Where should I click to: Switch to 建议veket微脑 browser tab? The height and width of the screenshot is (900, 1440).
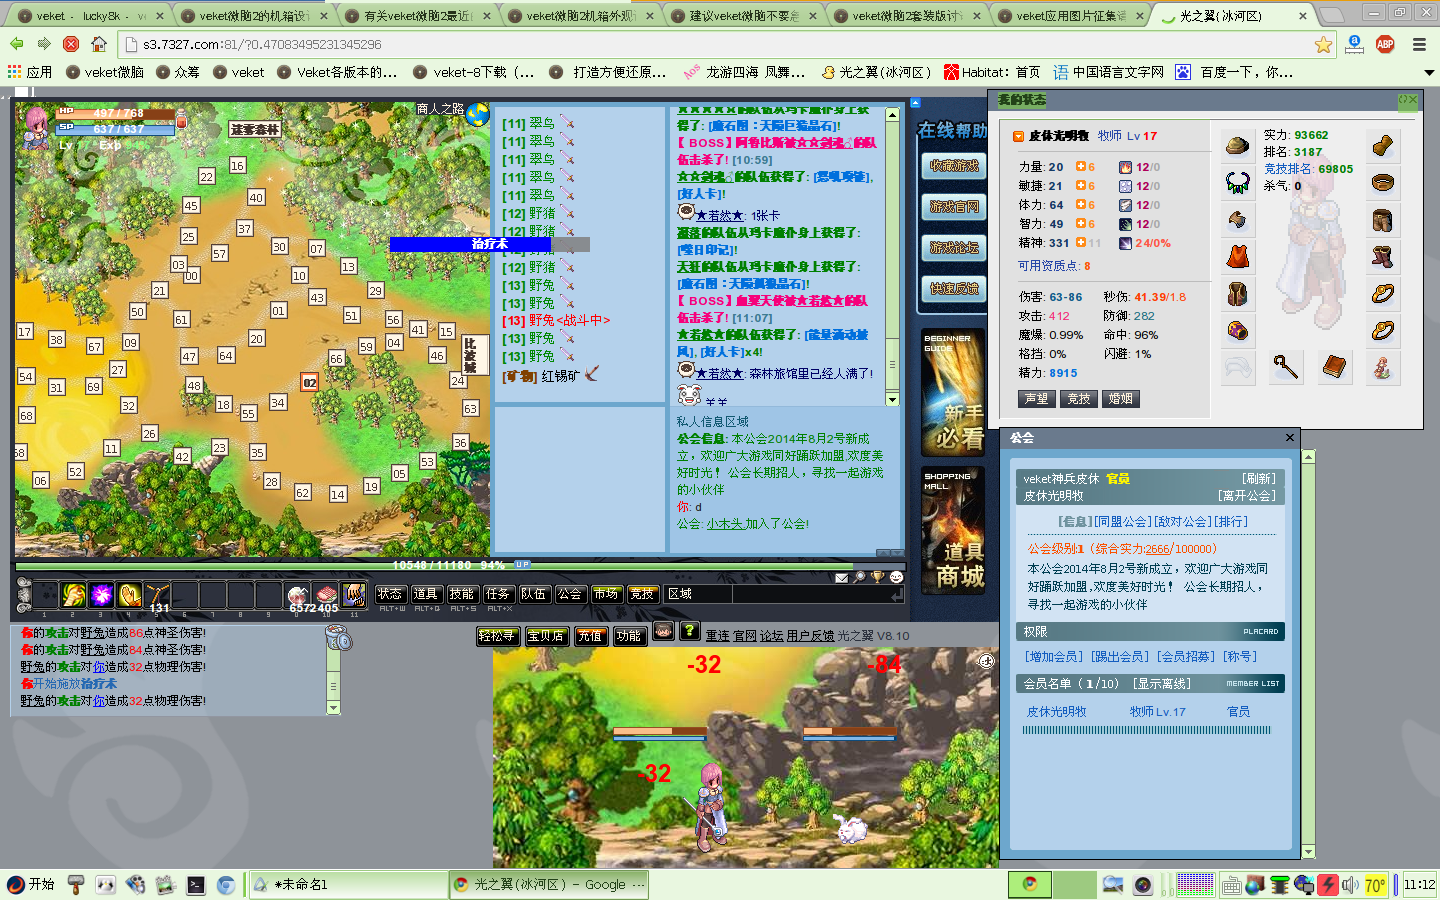(x=744, y=16)
